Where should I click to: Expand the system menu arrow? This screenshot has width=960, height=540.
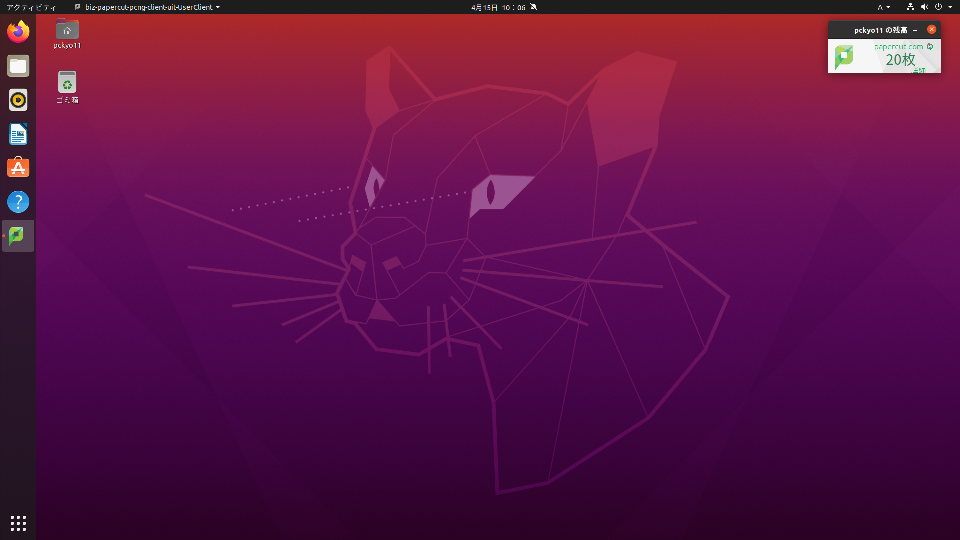click(950, 7)
